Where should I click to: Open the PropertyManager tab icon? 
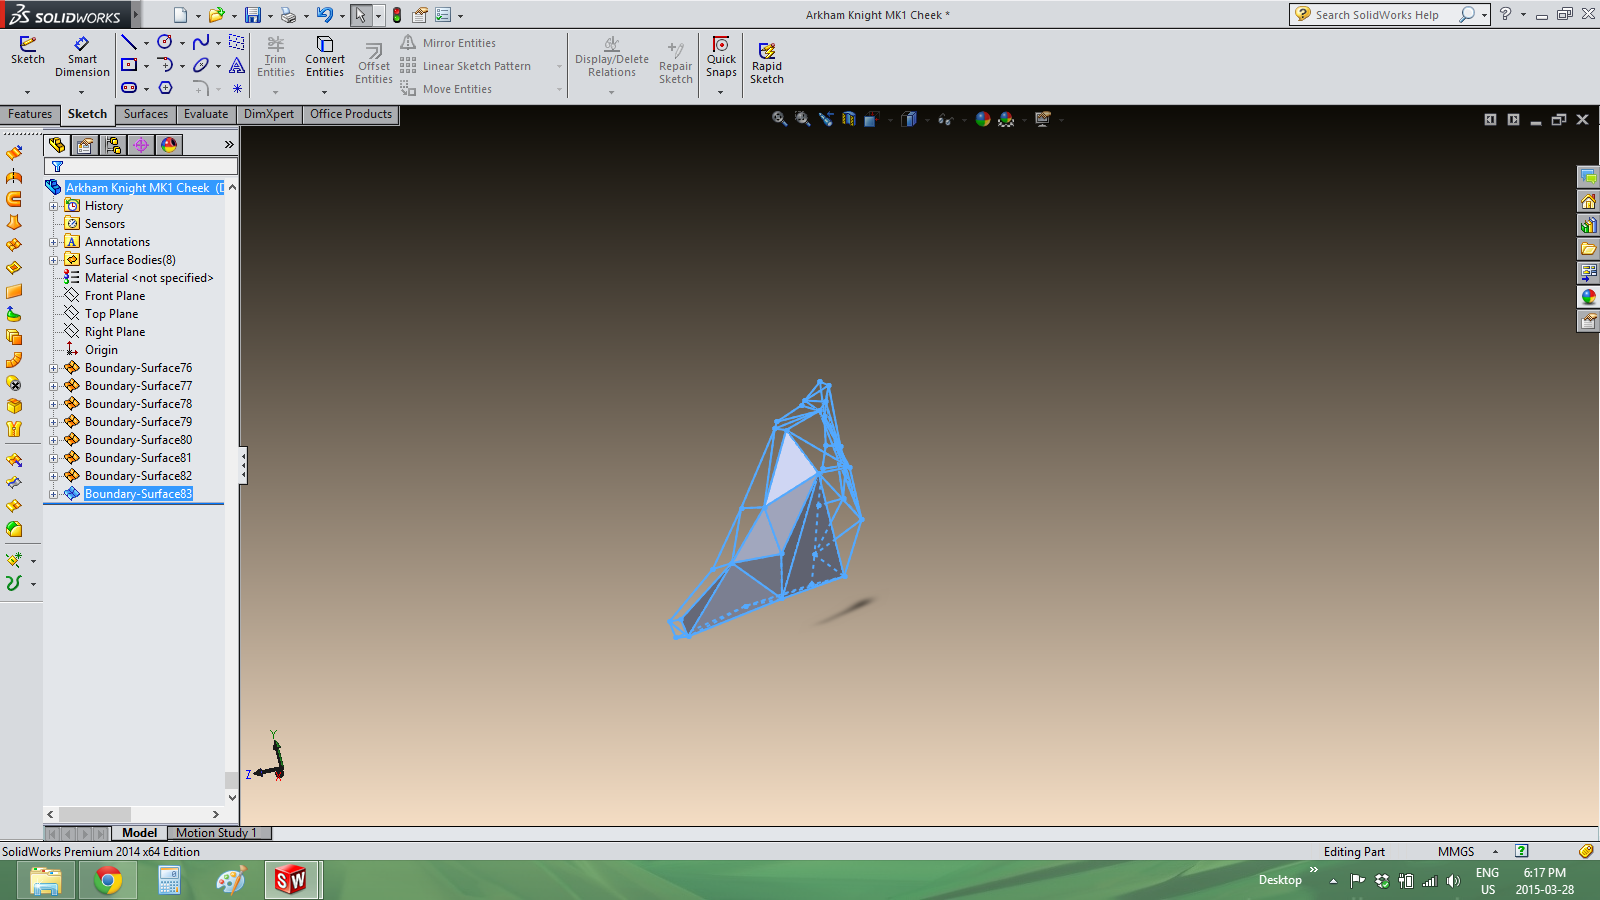[x=85, y=145]
